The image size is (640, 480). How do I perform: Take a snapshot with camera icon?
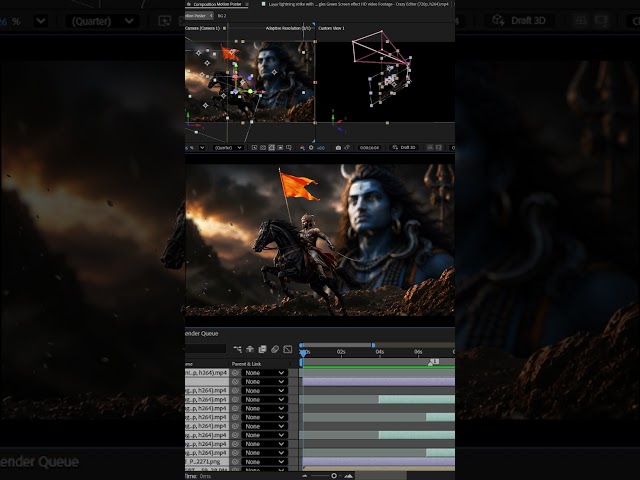pos(338,147)
